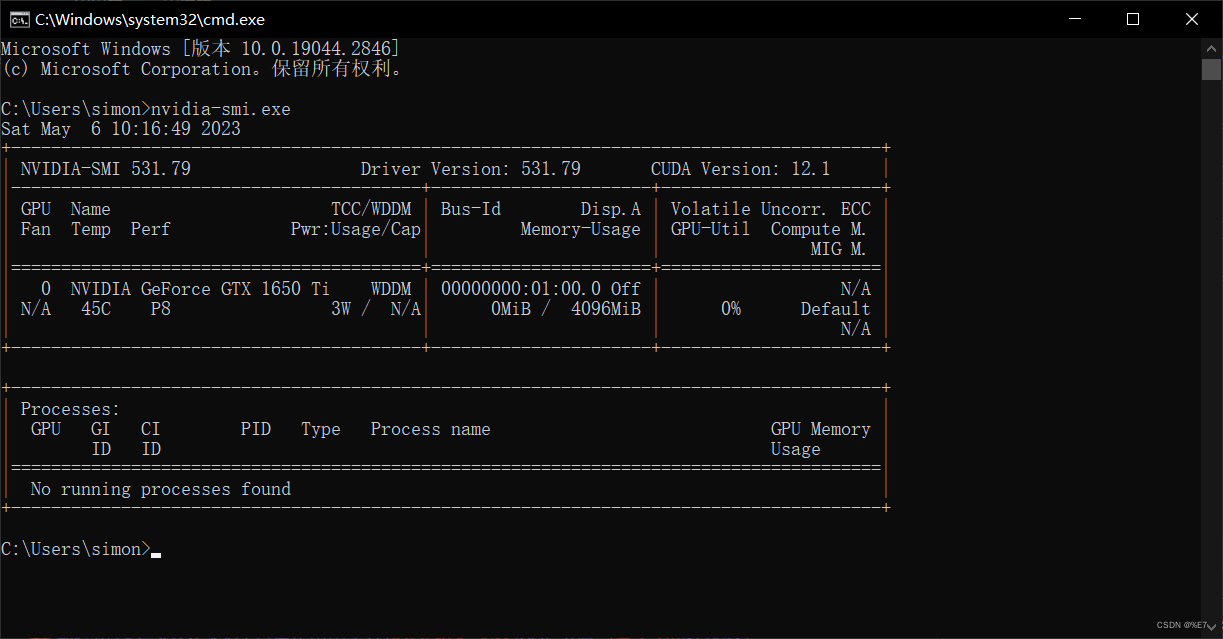
Task: Click the scrollbar up arrow
Action: tap(1211, 47)
